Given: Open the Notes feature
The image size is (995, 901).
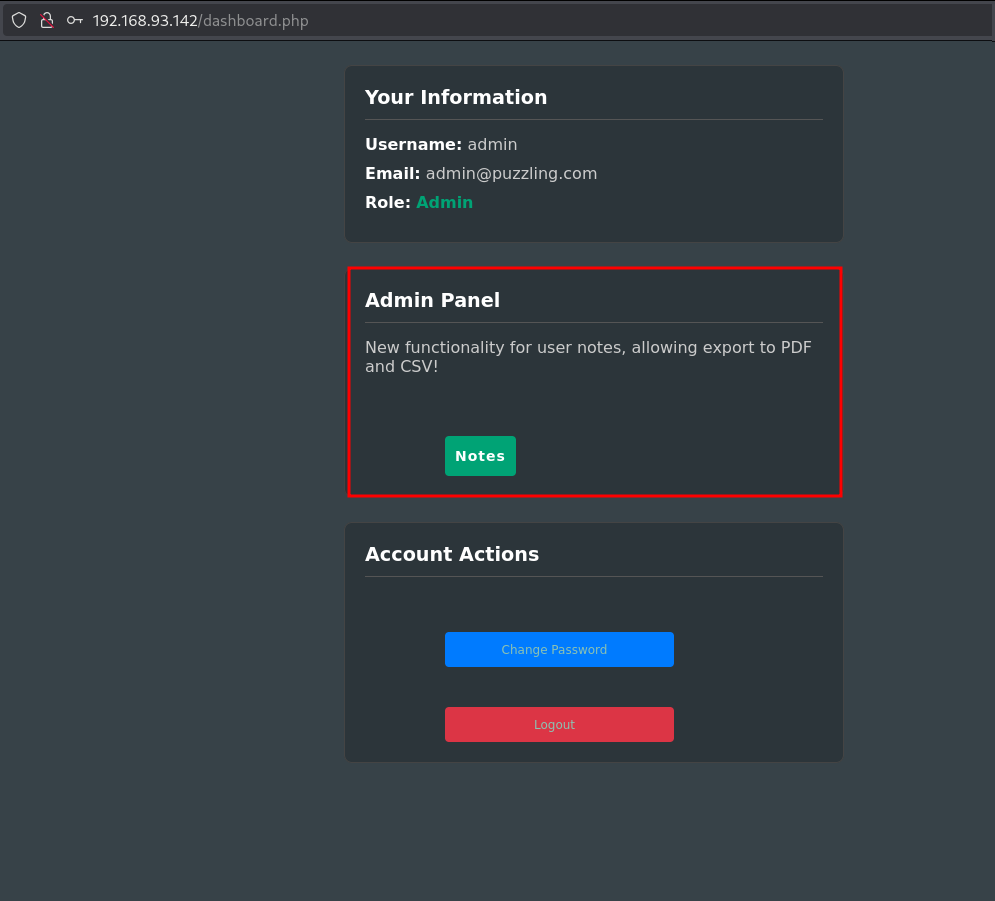Looking at the screenshot, I should tap(480, 456).
